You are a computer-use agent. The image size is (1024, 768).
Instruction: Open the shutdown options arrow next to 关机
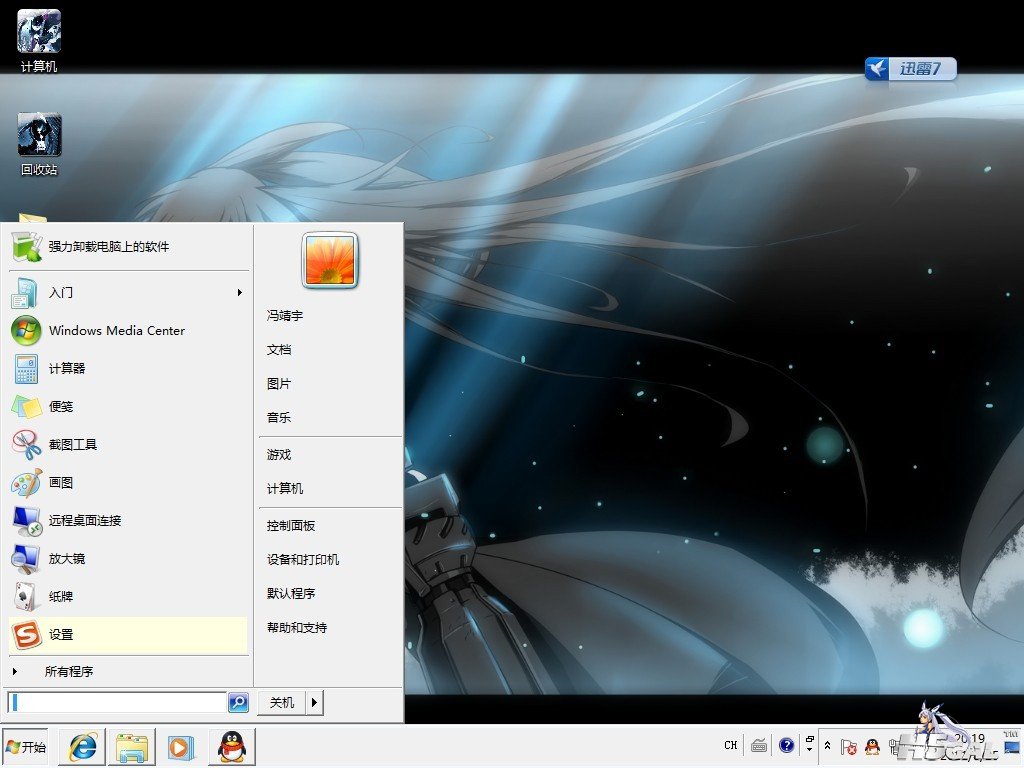point(315,703)
